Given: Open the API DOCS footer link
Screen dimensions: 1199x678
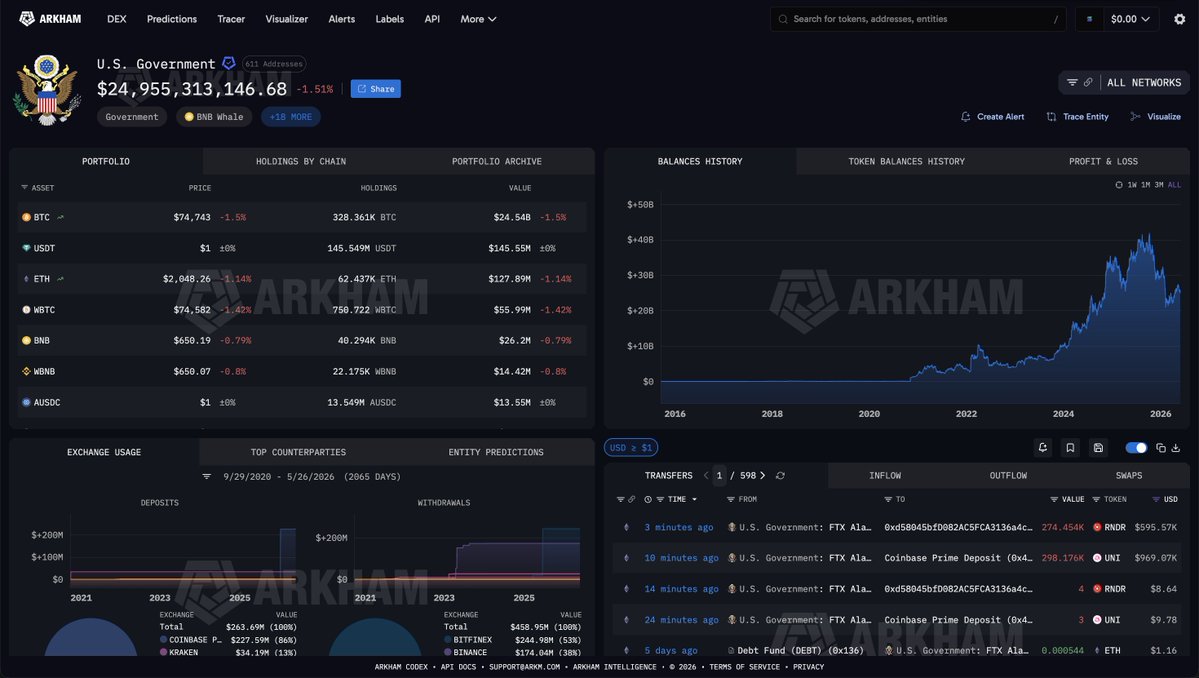Looking at the screenshot, I should pos(458,667).
